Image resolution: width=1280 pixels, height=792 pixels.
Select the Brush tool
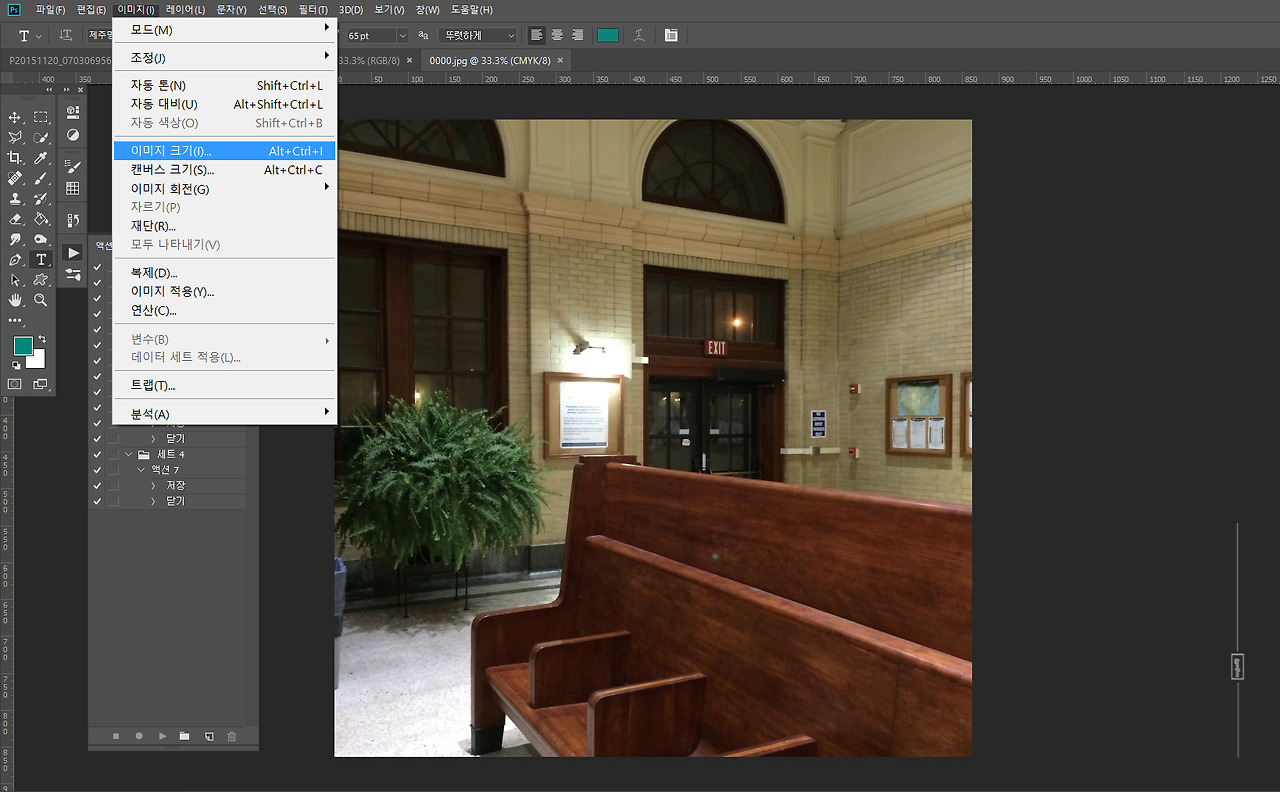[41, 179]
